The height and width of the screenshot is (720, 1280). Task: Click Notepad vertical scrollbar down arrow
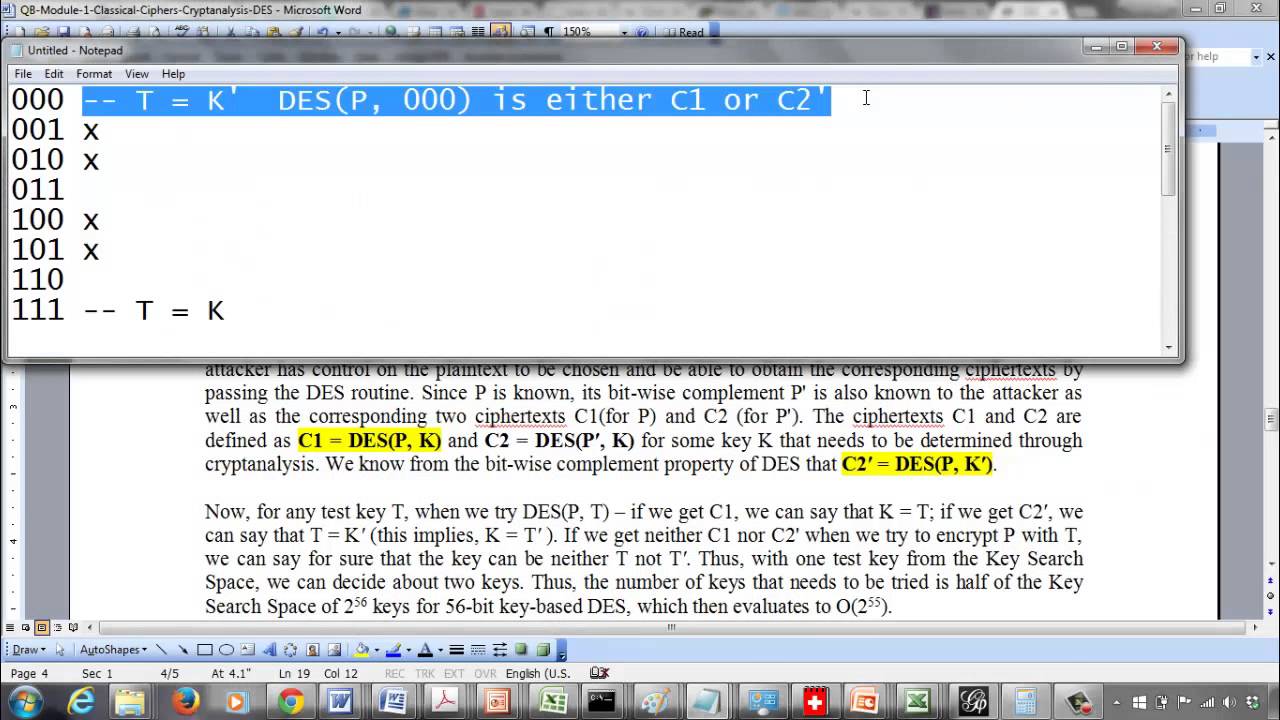[1167, 346]
